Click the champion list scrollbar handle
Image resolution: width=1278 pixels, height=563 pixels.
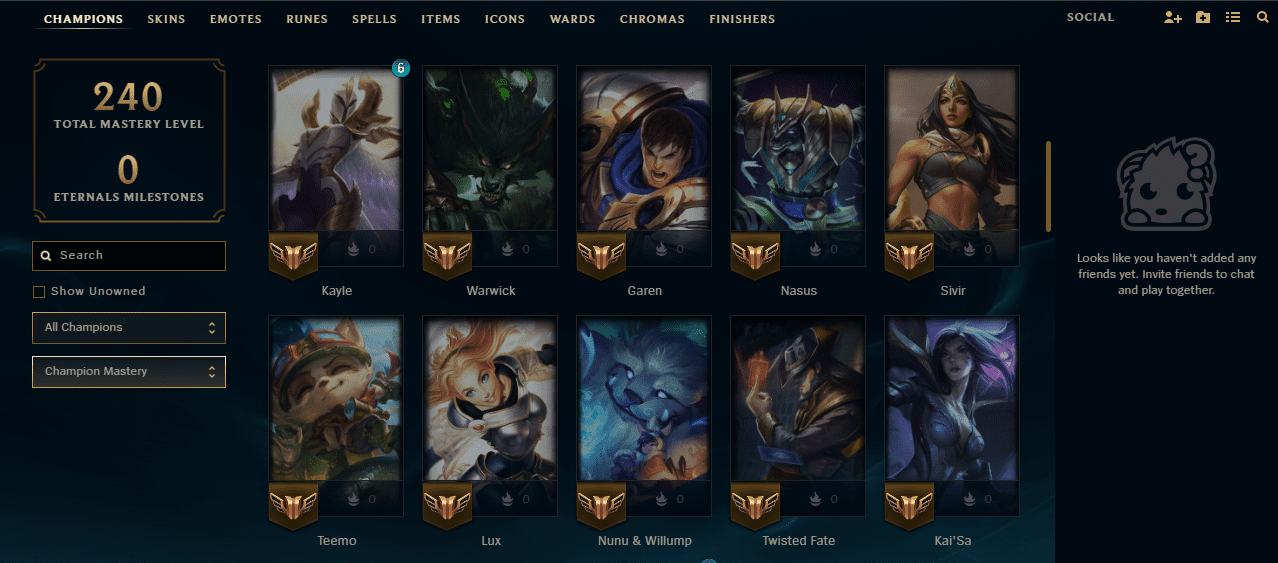1049,186
